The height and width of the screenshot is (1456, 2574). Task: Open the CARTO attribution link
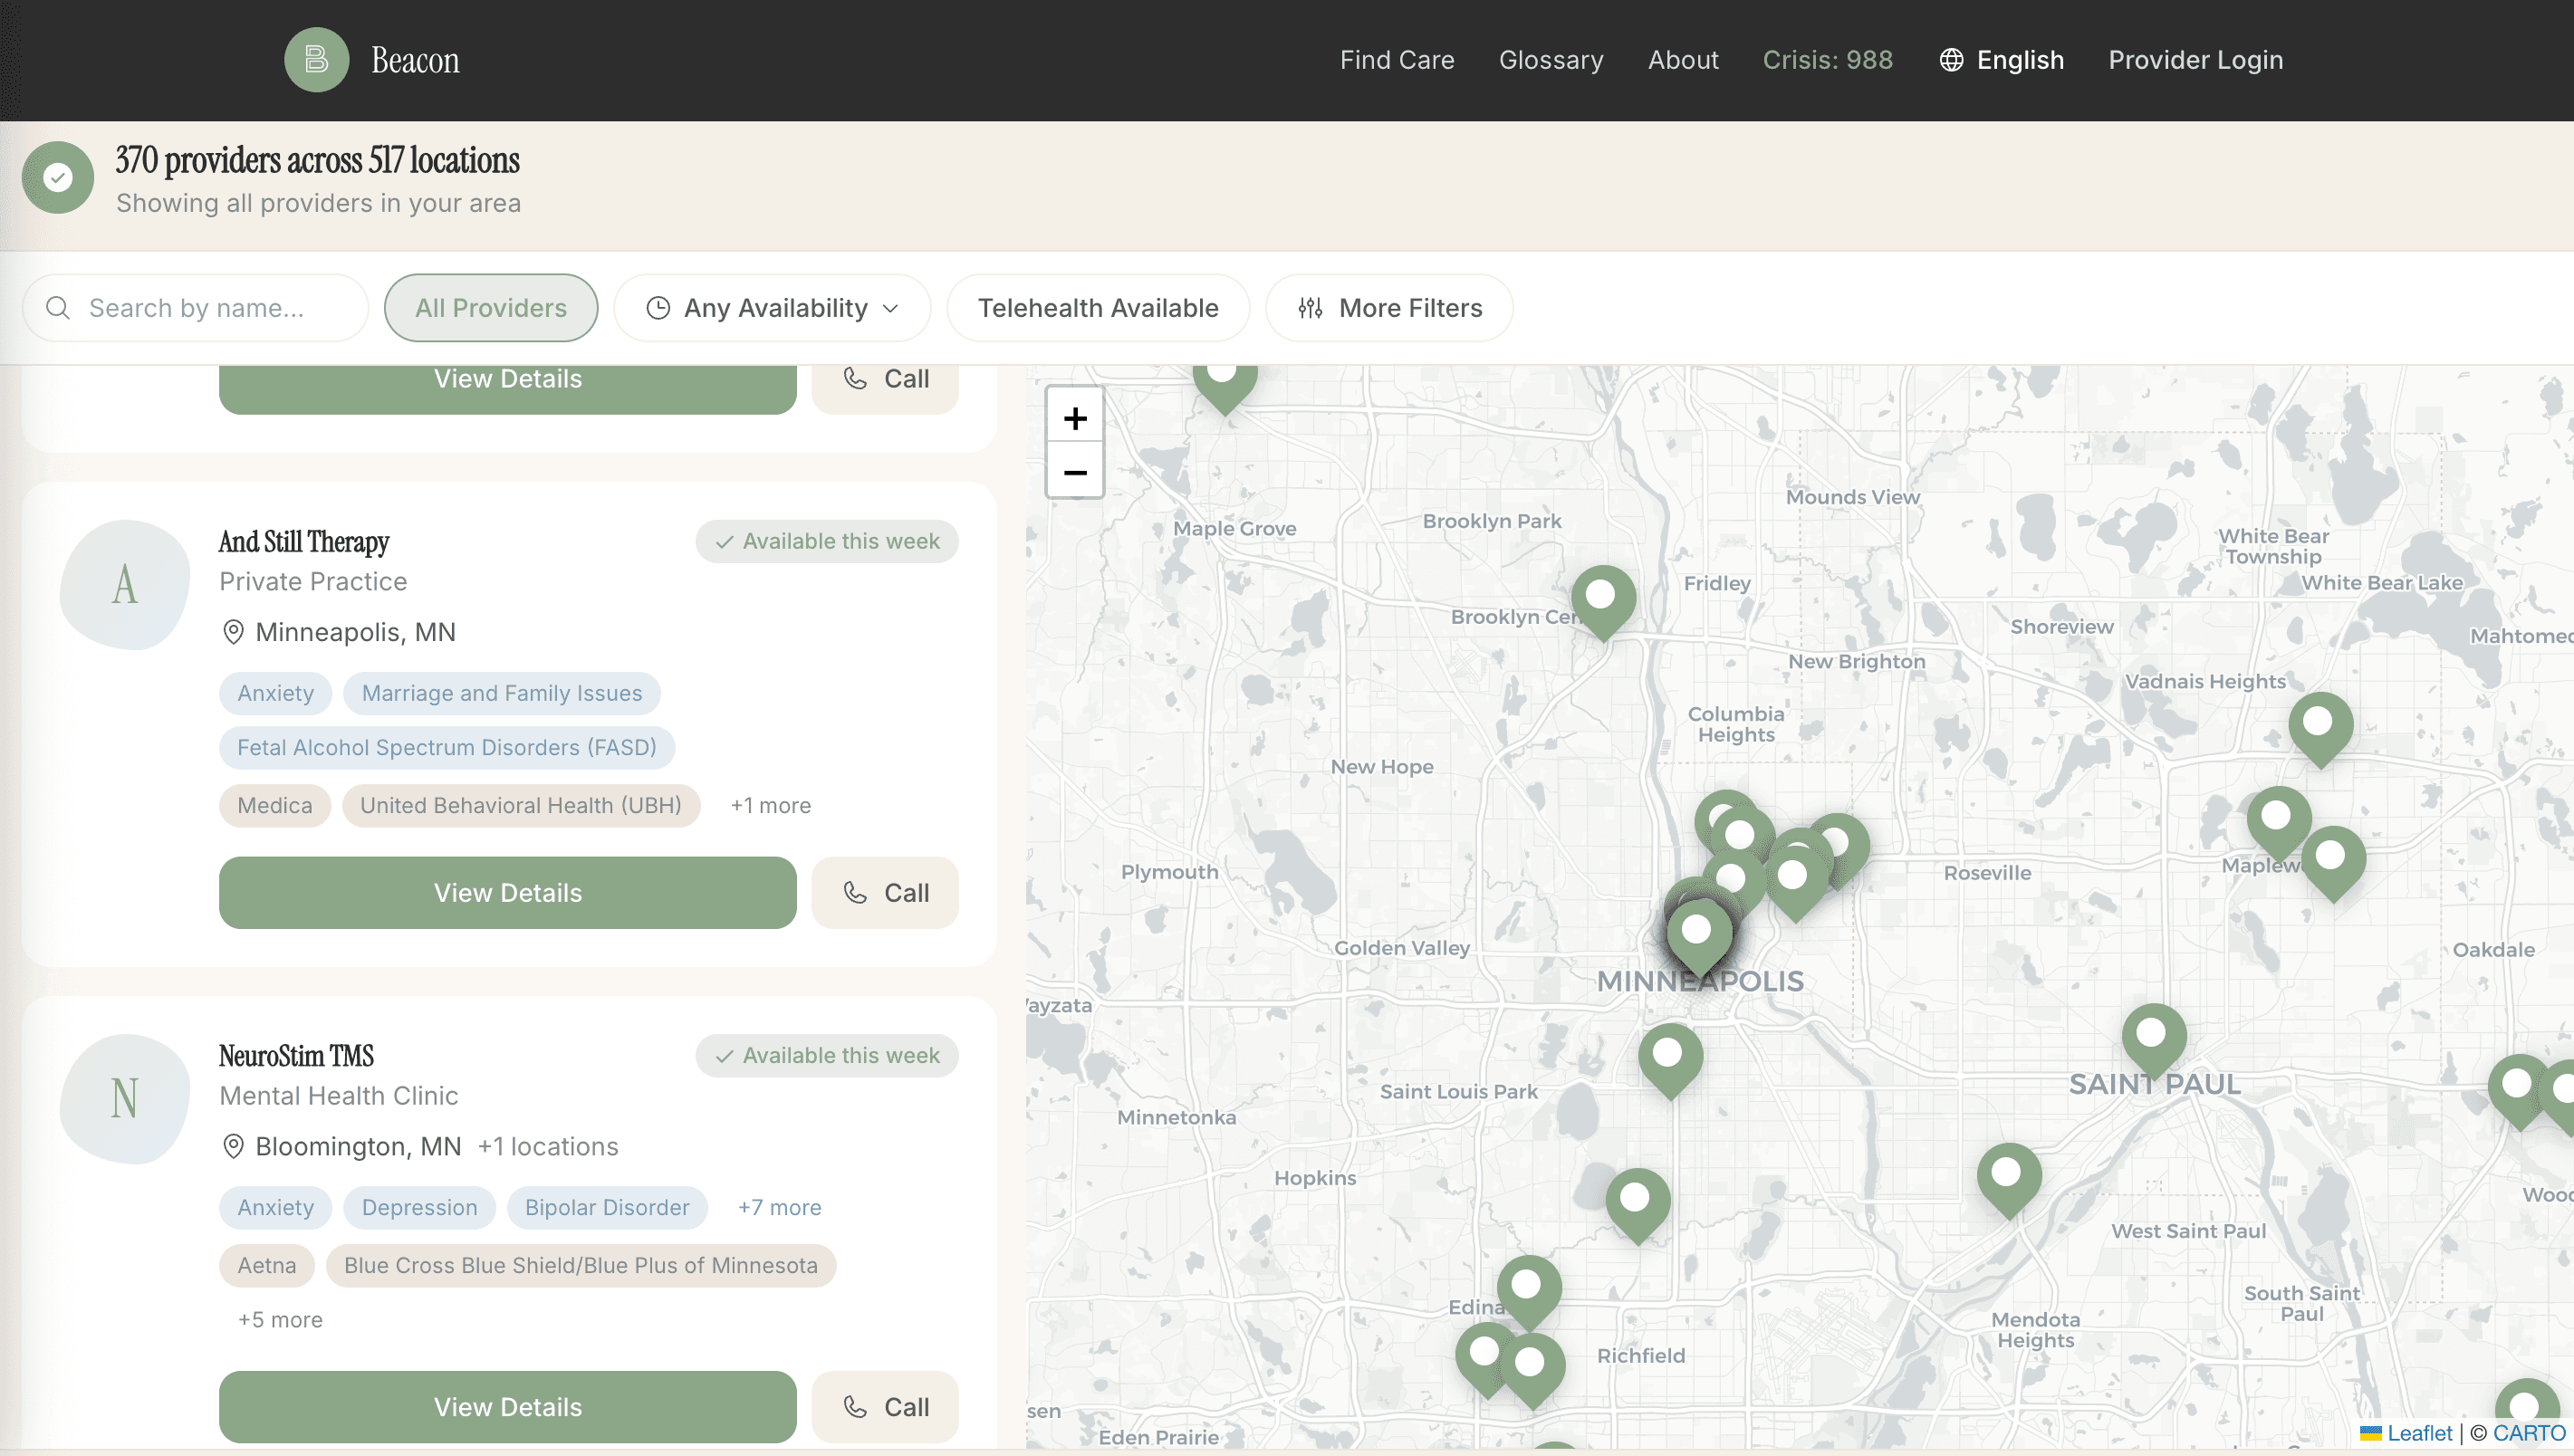(x=2529, y=1433)
